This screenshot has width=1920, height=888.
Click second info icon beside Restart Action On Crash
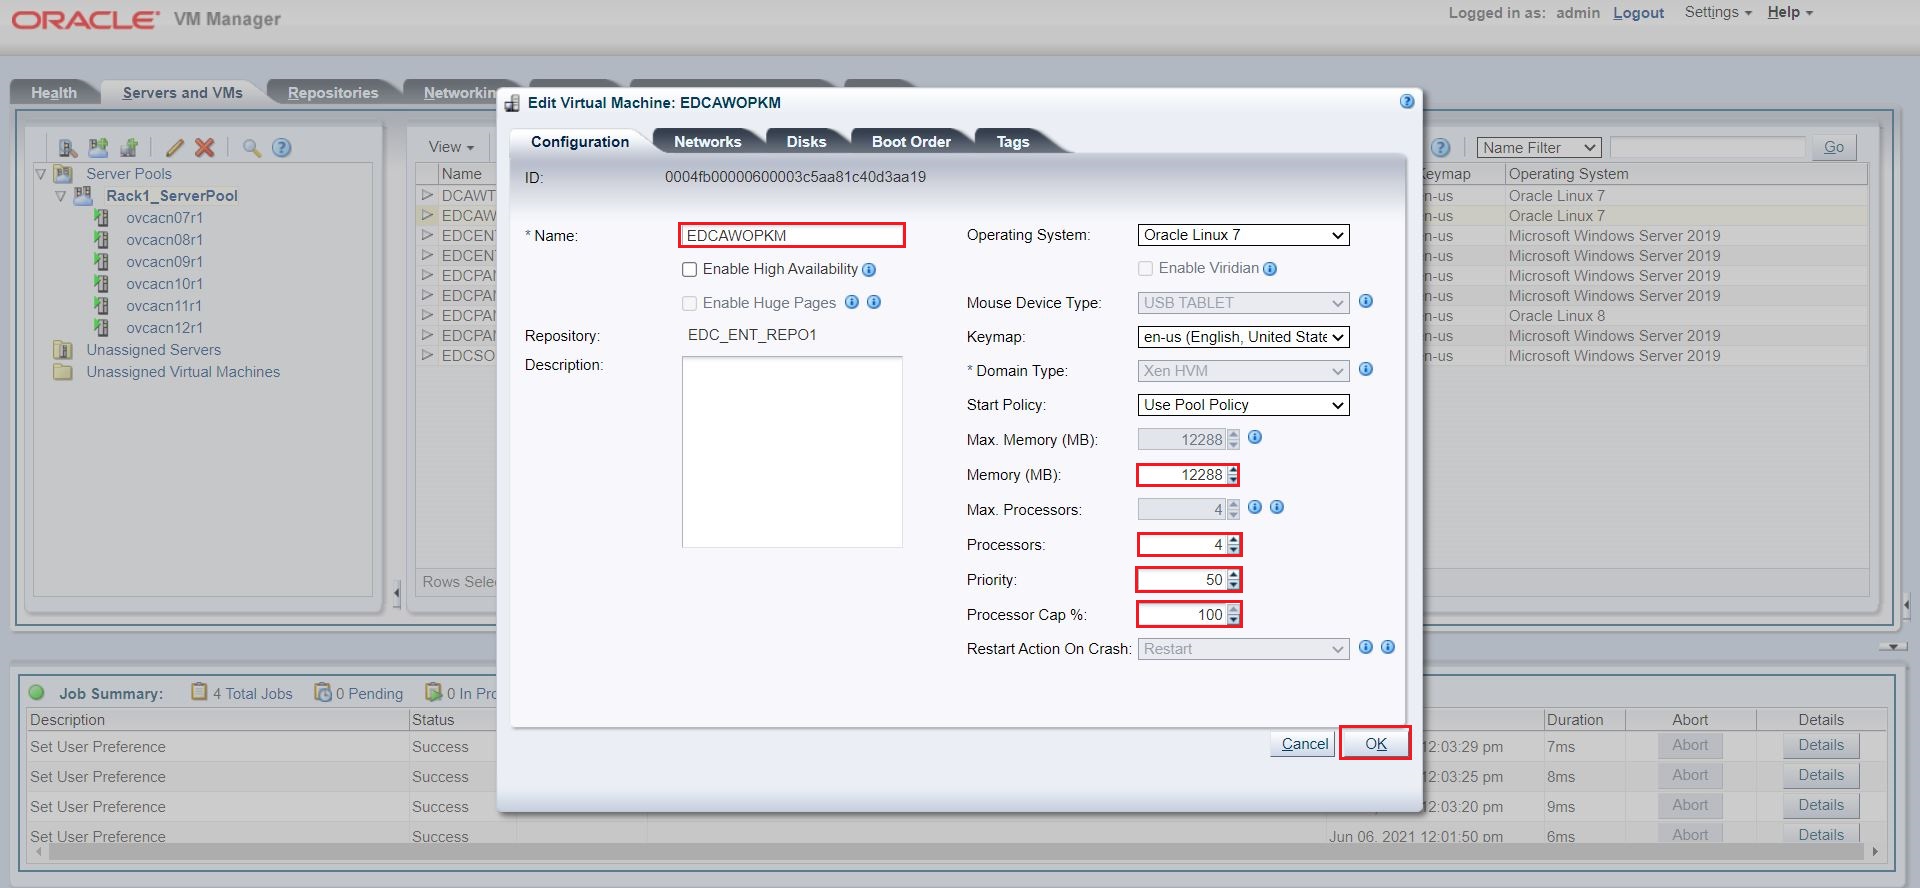click(1388, 647)
